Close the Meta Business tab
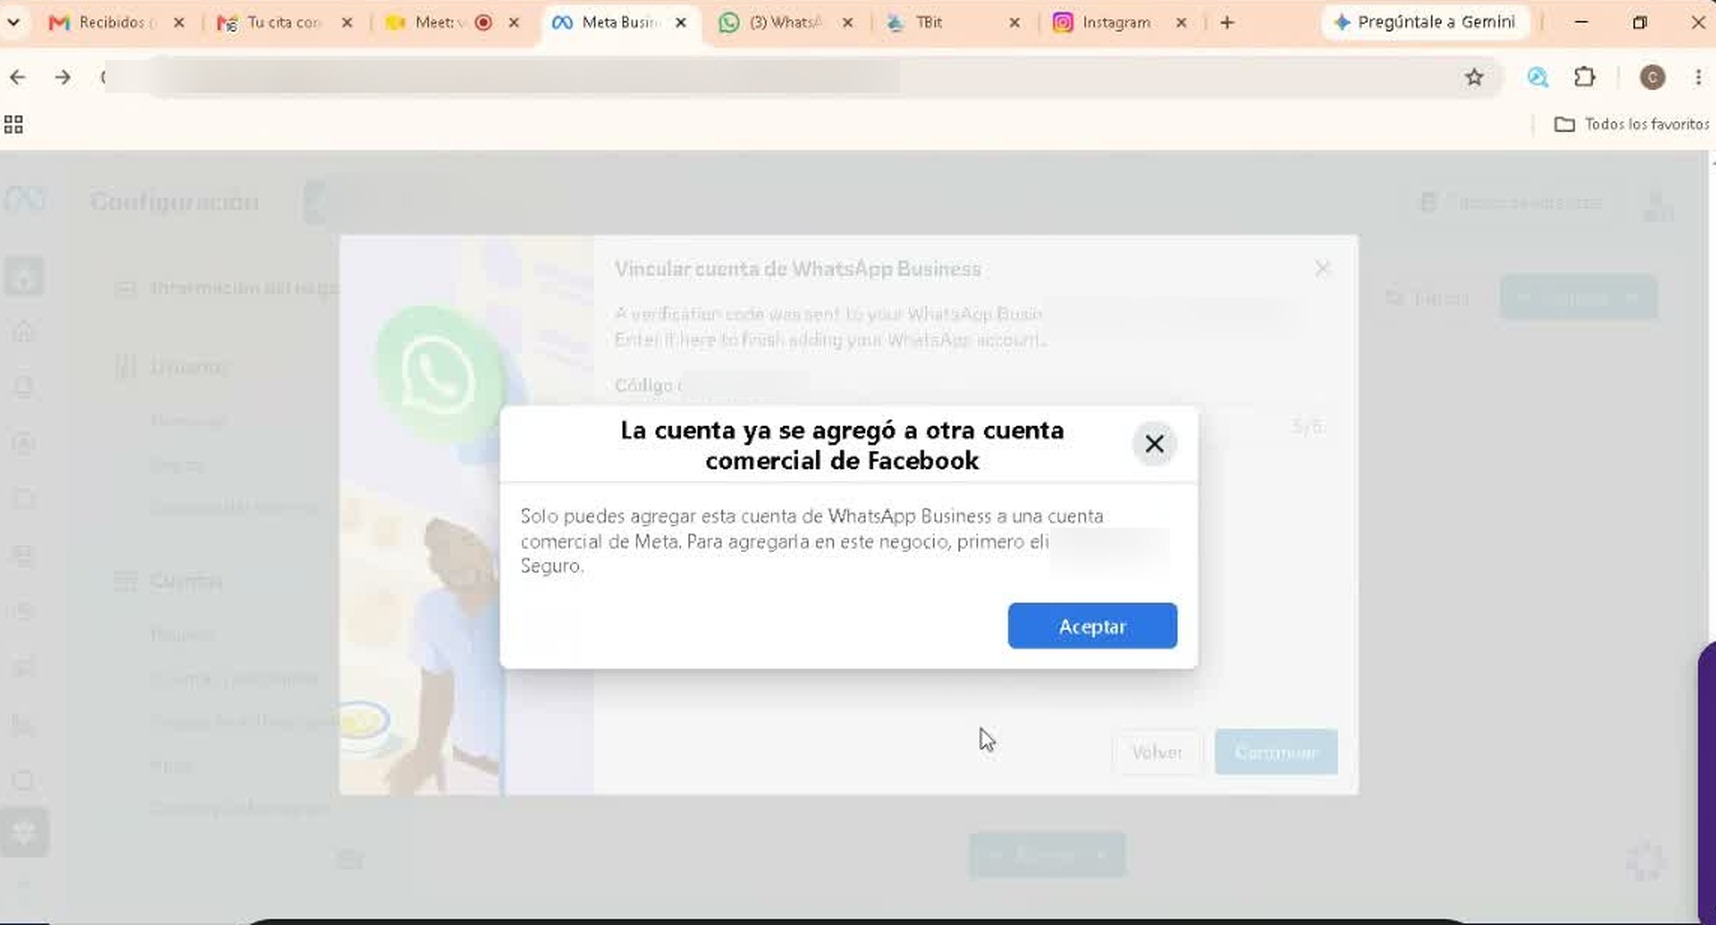 coord(681,22)
